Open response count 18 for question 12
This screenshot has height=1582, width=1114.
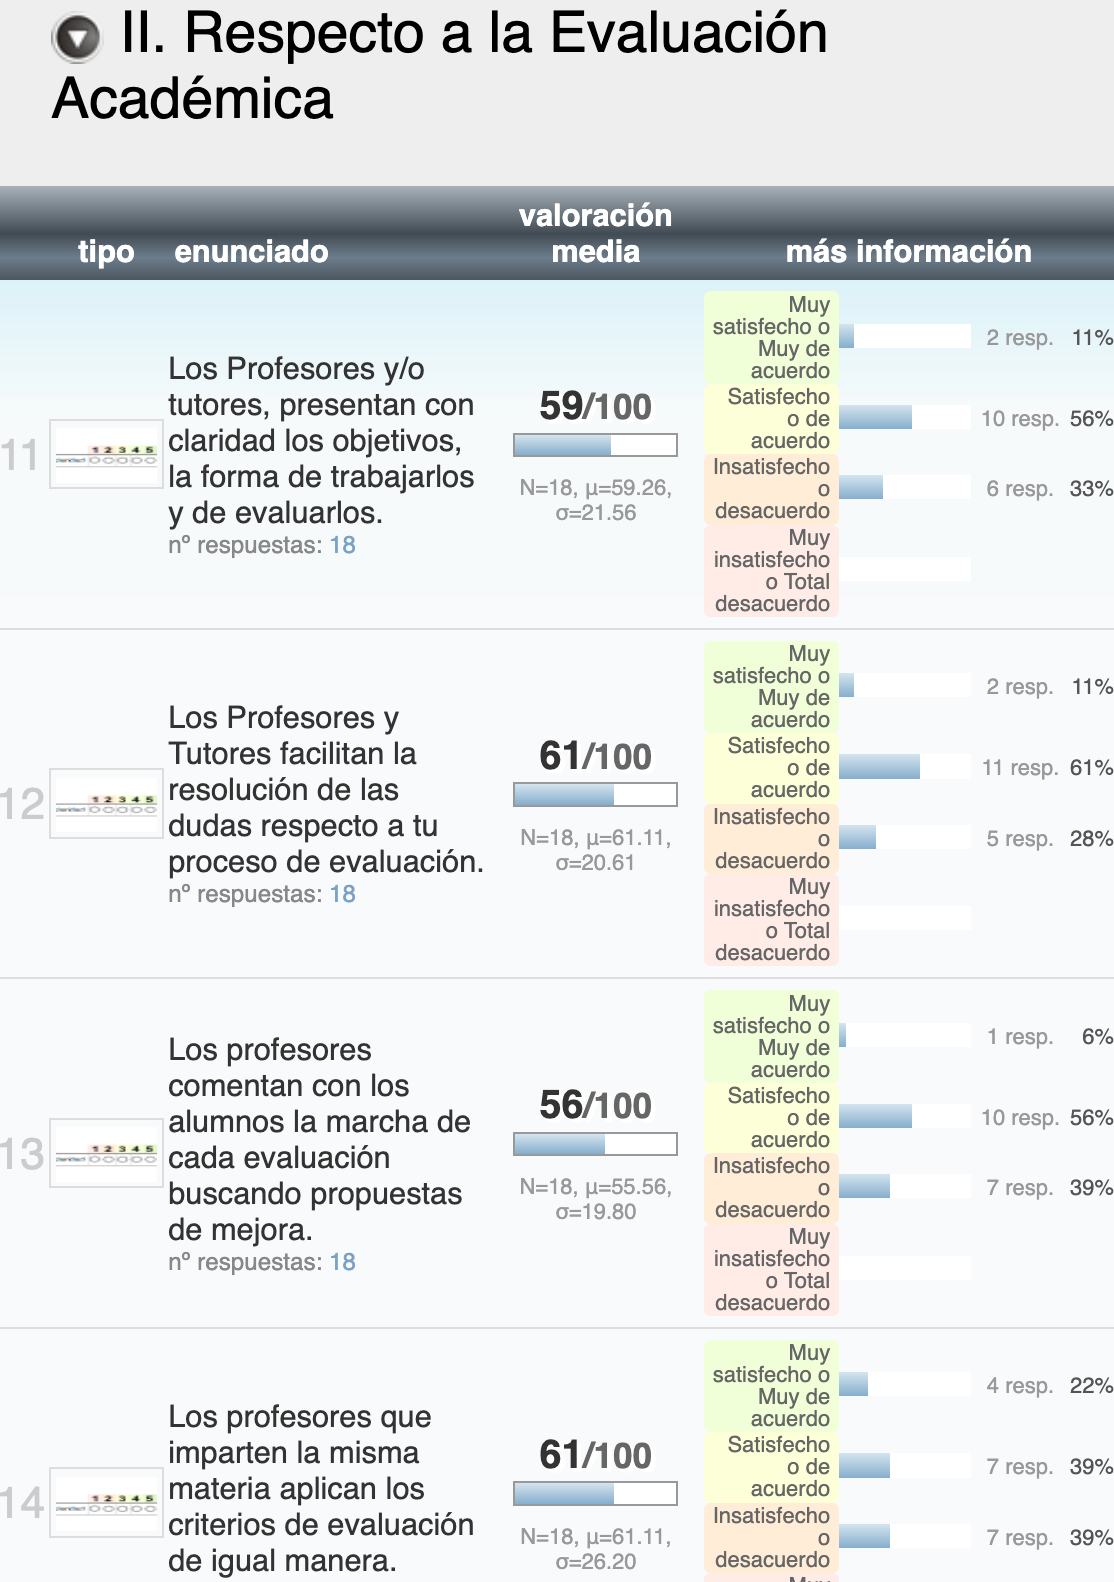click(x=342, y=894)
